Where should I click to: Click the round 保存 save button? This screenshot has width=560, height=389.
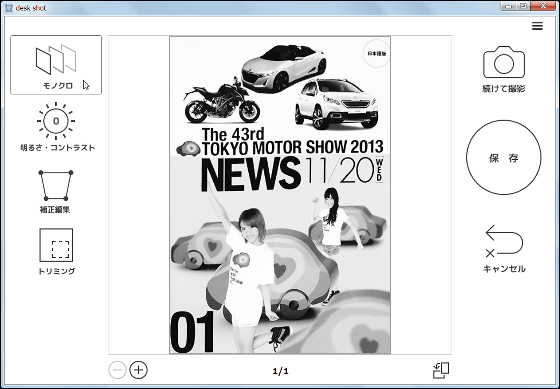click(x=504, y=158)
